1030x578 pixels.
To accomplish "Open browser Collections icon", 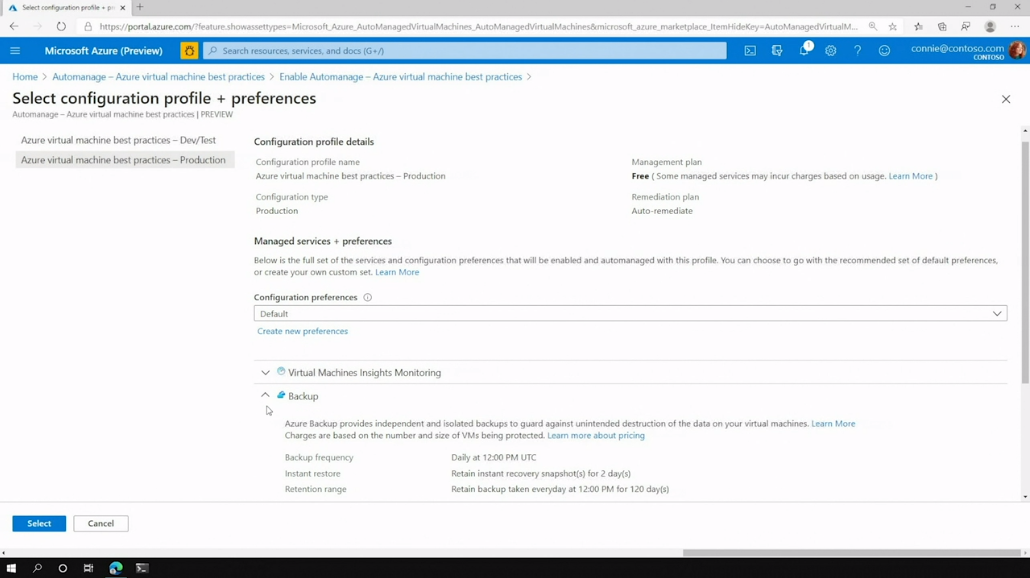I will tap(942, 26).
